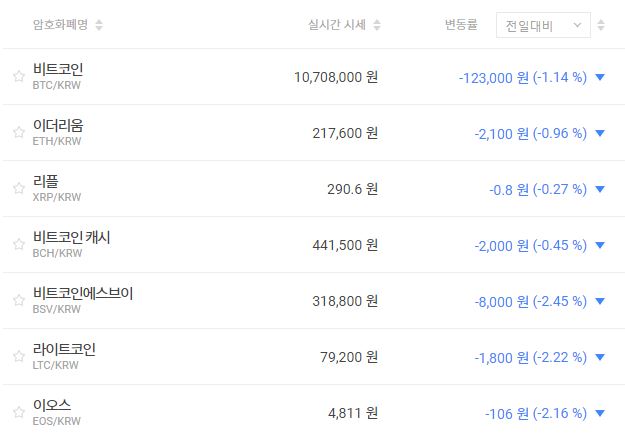
Task: Expand Bitcoin row's blue down arrow
Action: [600, 77]
